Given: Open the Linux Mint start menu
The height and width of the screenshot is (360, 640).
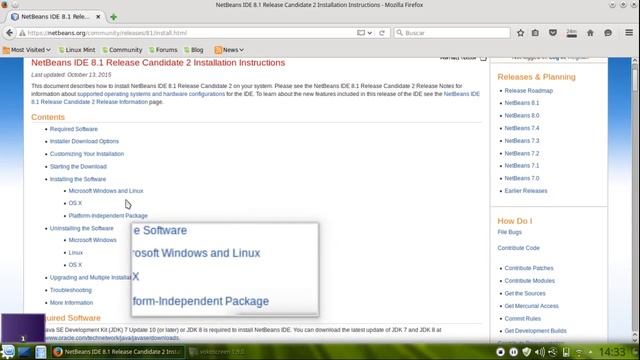Looking at the screenshot, I should [8, 351].
